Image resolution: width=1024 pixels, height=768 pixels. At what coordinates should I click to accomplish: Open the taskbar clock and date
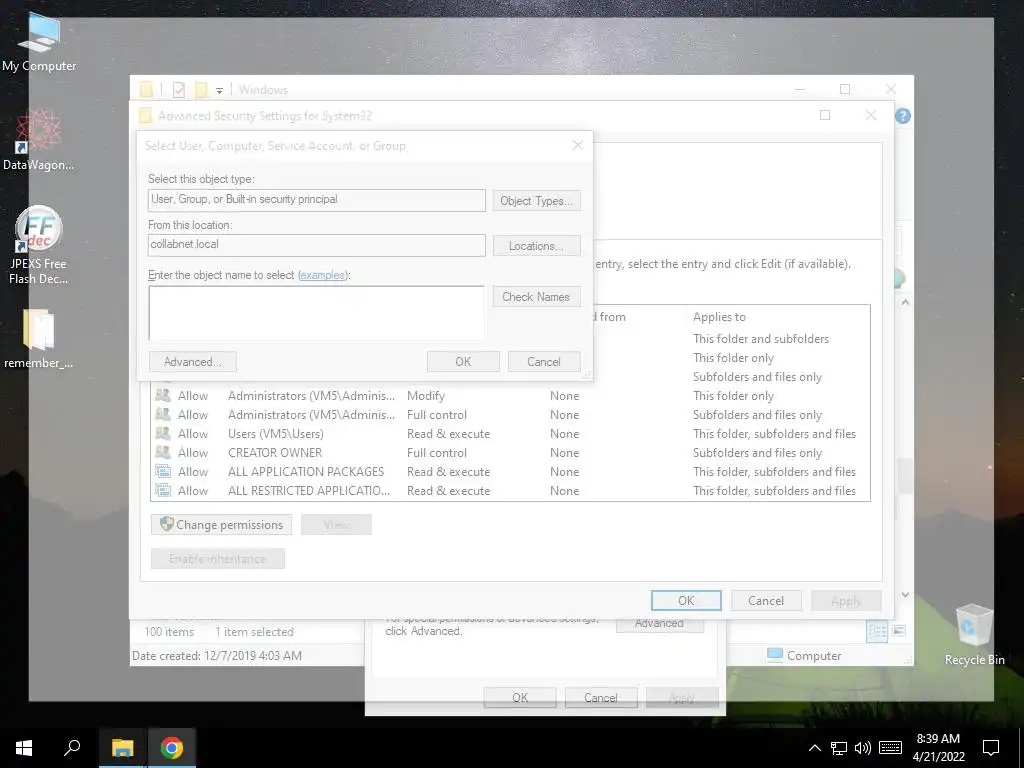[938, 748]
